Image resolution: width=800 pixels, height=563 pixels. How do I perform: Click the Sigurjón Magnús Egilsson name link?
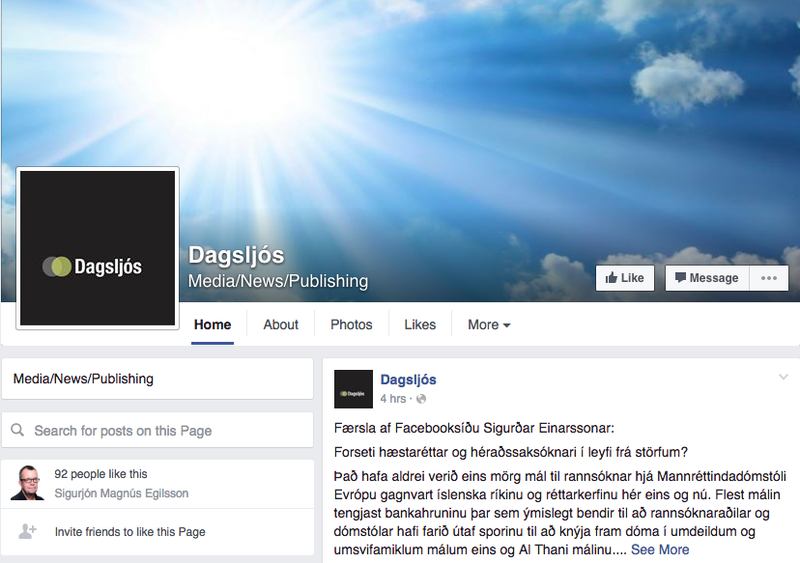[121, 493]
